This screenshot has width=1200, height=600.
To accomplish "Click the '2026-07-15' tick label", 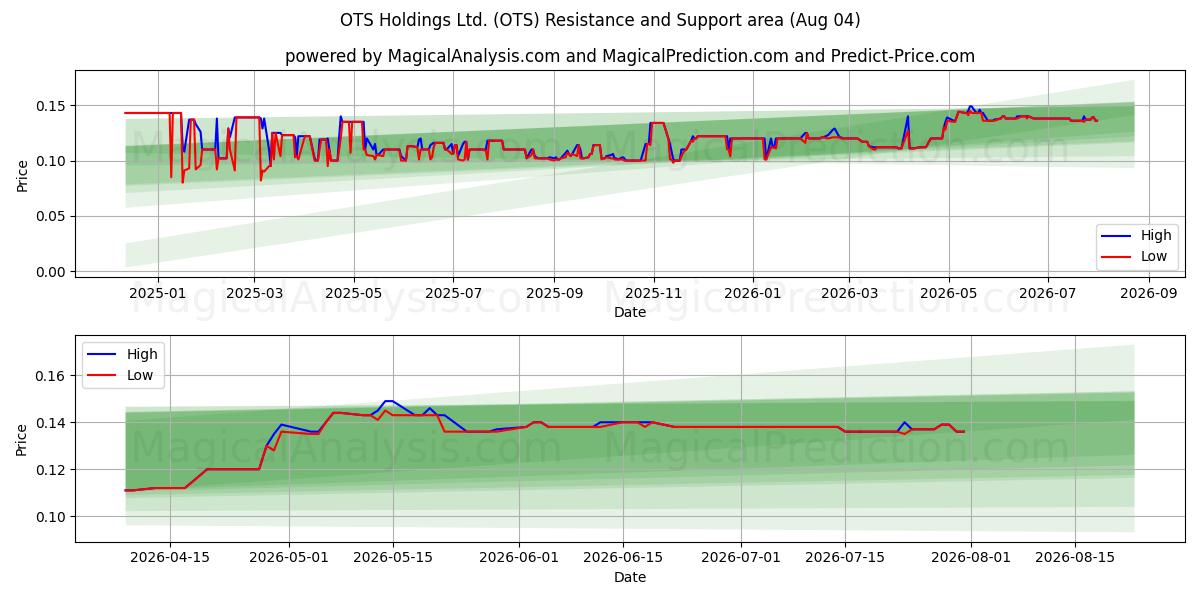I will tap(847, 558).
